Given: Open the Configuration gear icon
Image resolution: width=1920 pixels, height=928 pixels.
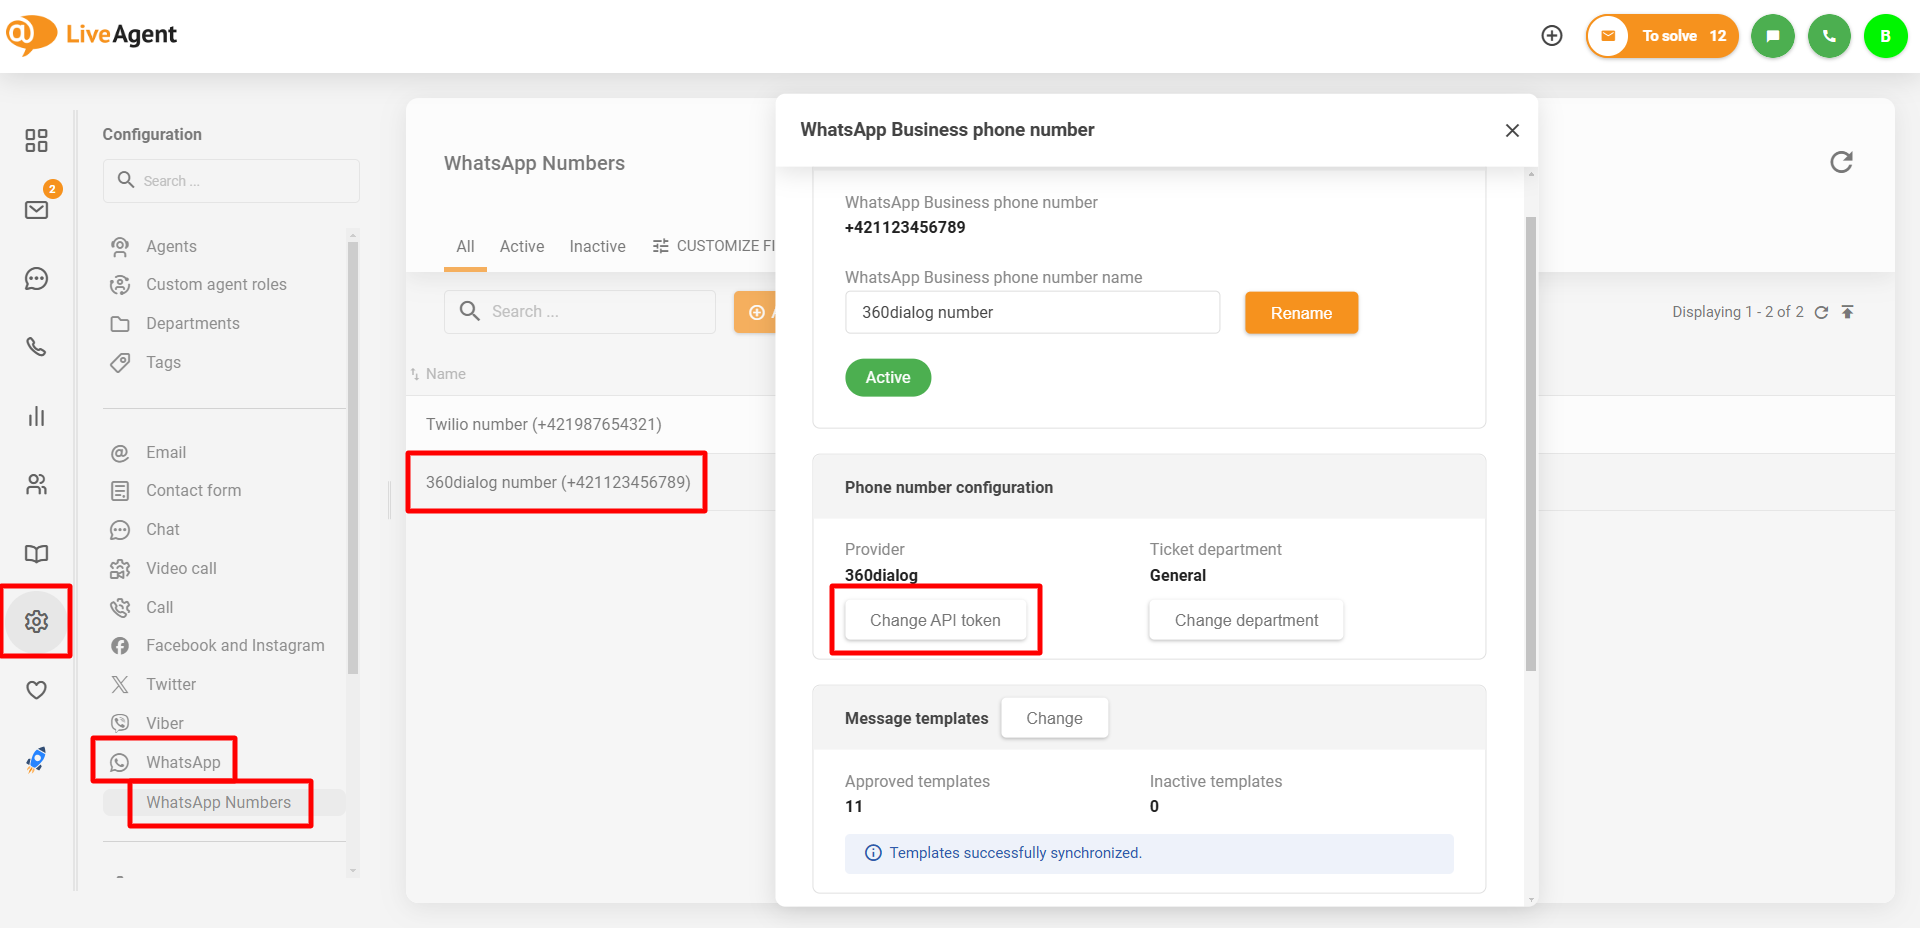Looking at the screenshot, I should point(37,622).
